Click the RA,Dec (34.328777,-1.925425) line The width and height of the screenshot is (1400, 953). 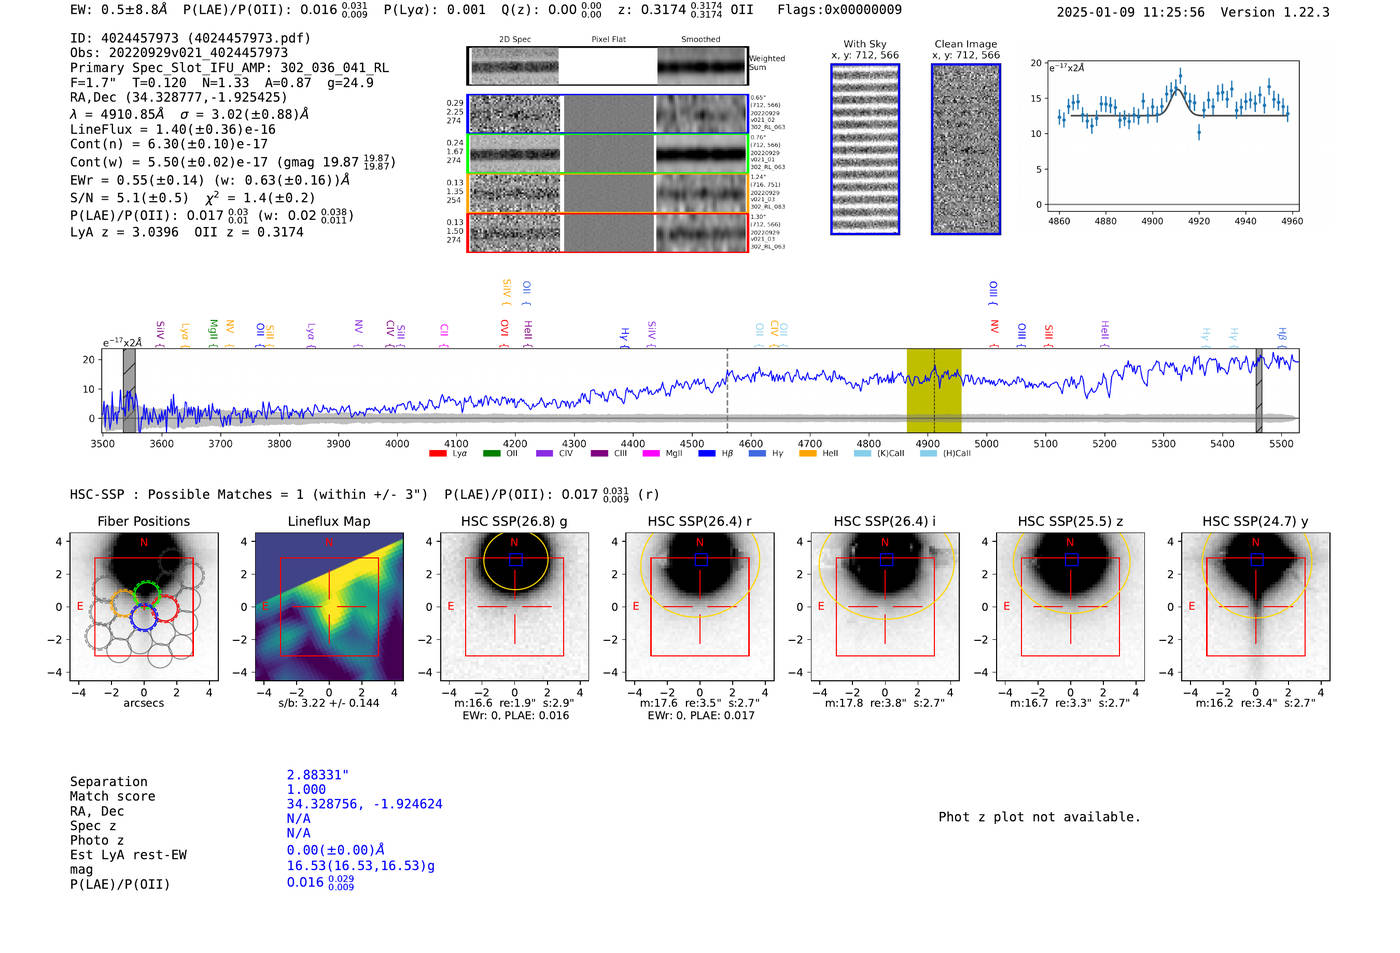(178, 97)
